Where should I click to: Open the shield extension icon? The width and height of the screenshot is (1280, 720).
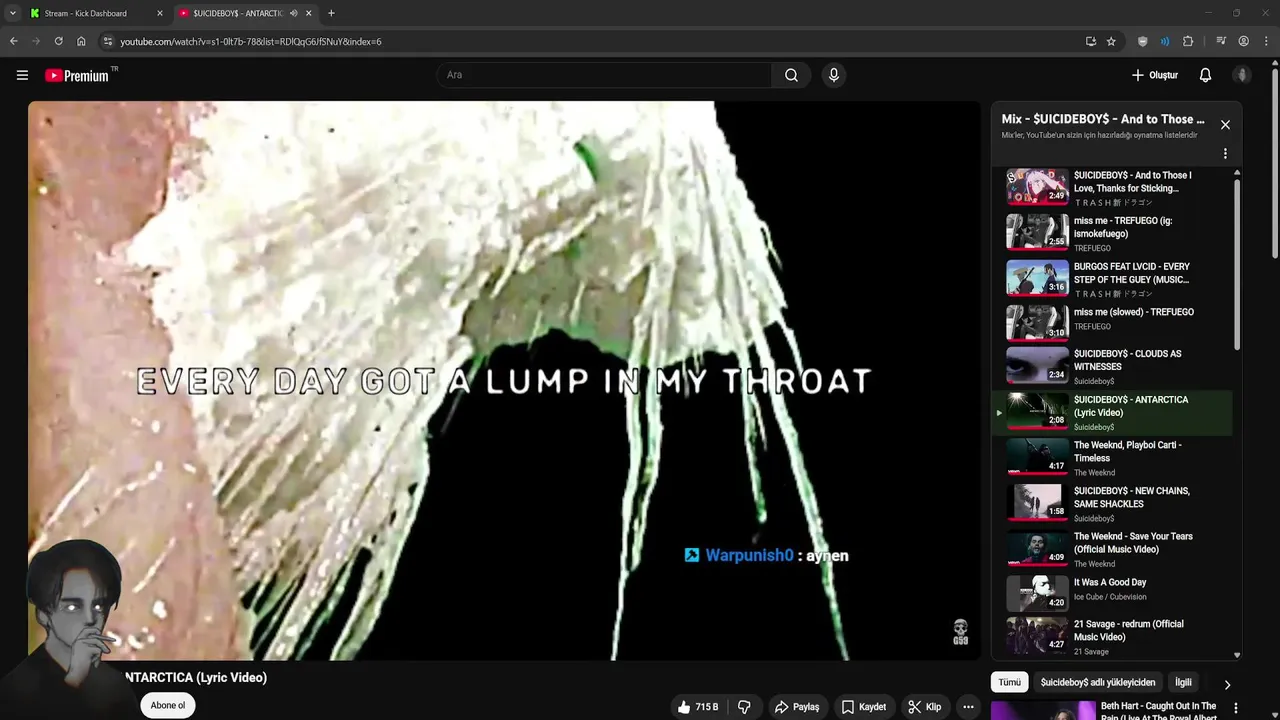pos(1142,41)
